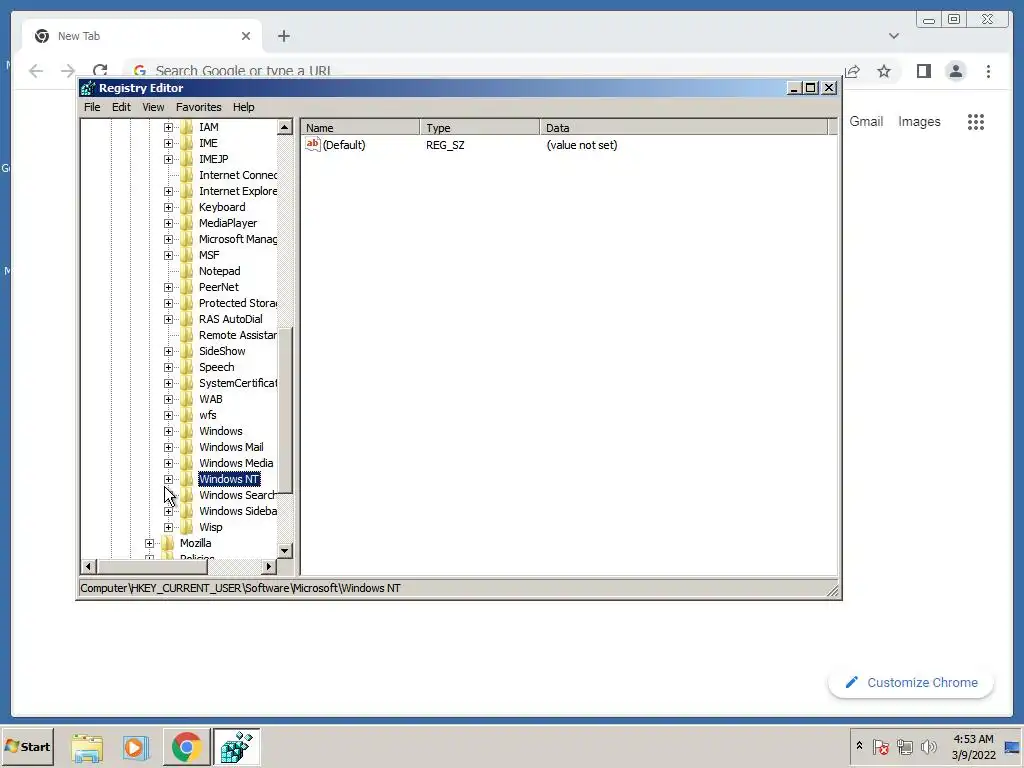Image resolution: width=1024 pixels, height=768 pixels.
Task: Open the File menu in Registry Editor
Action: [92, 107]
